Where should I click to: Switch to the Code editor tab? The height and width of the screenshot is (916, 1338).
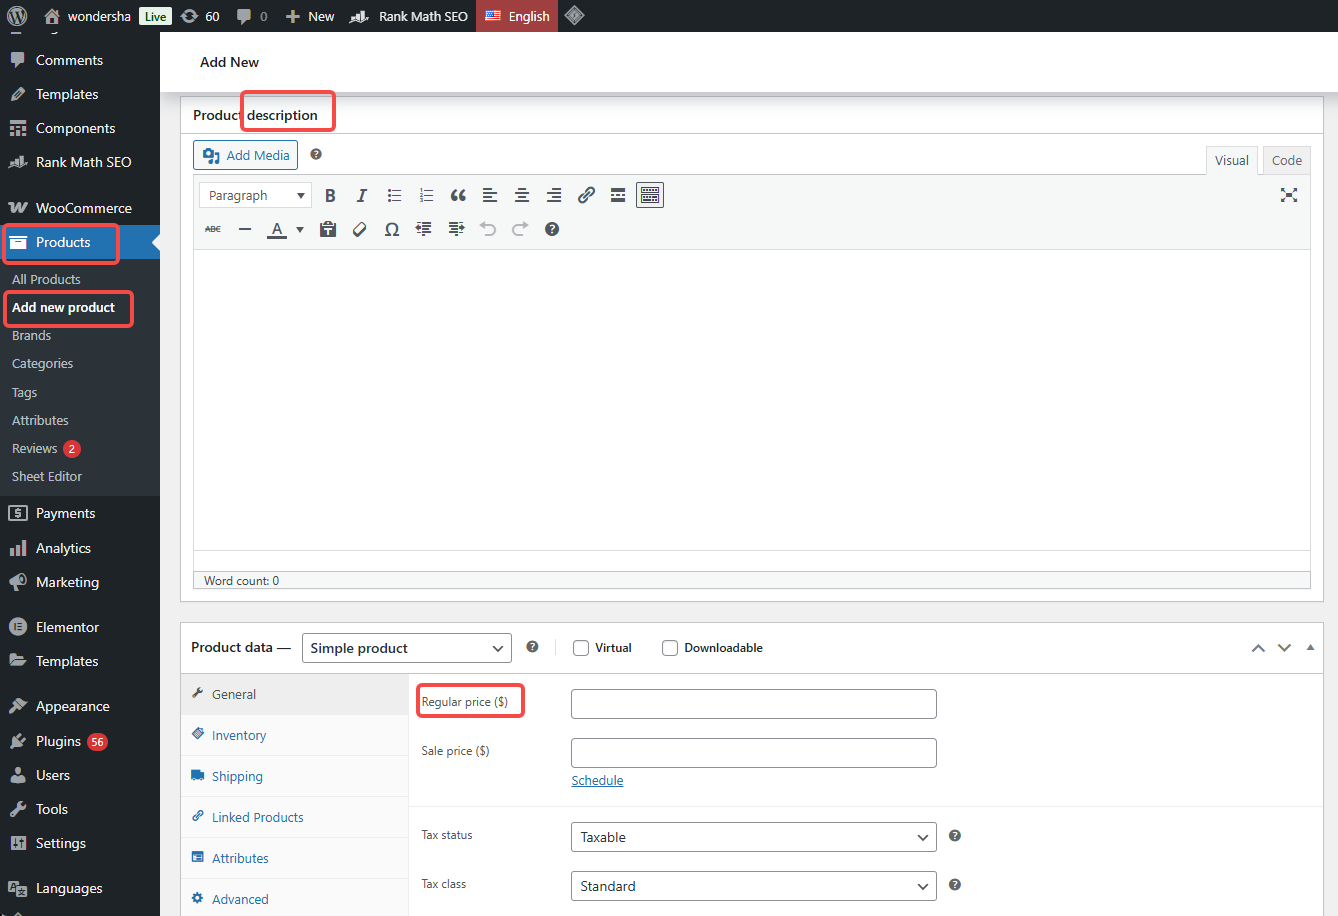coord(1286,160)
